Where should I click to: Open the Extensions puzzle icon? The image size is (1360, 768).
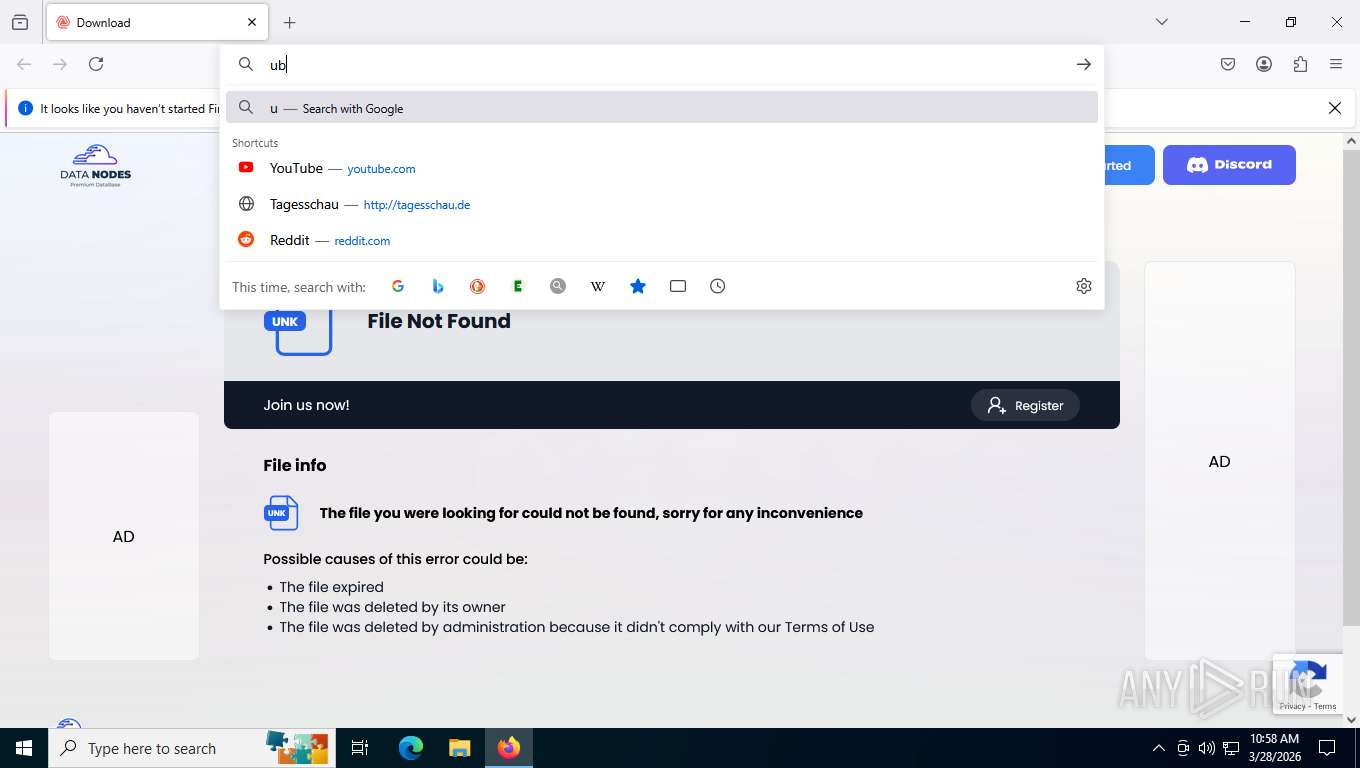1300,64
